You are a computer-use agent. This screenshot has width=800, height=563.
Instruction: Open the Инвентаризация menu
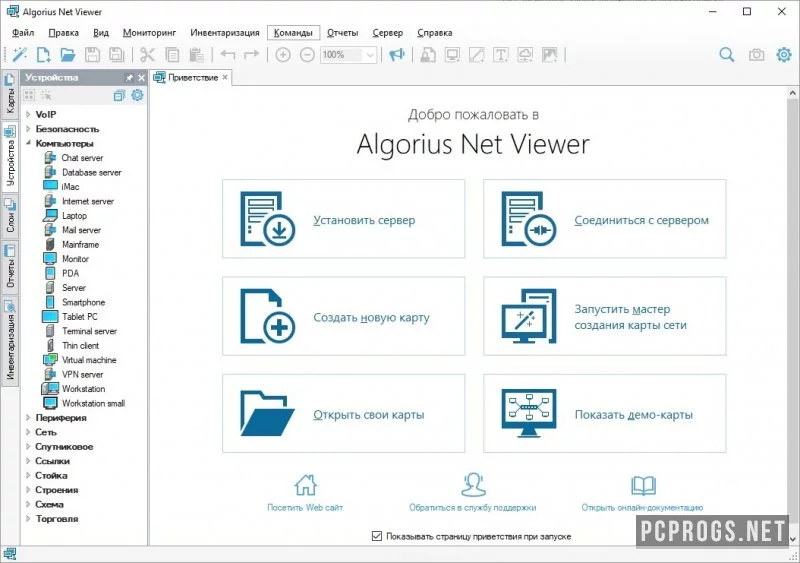225,33
